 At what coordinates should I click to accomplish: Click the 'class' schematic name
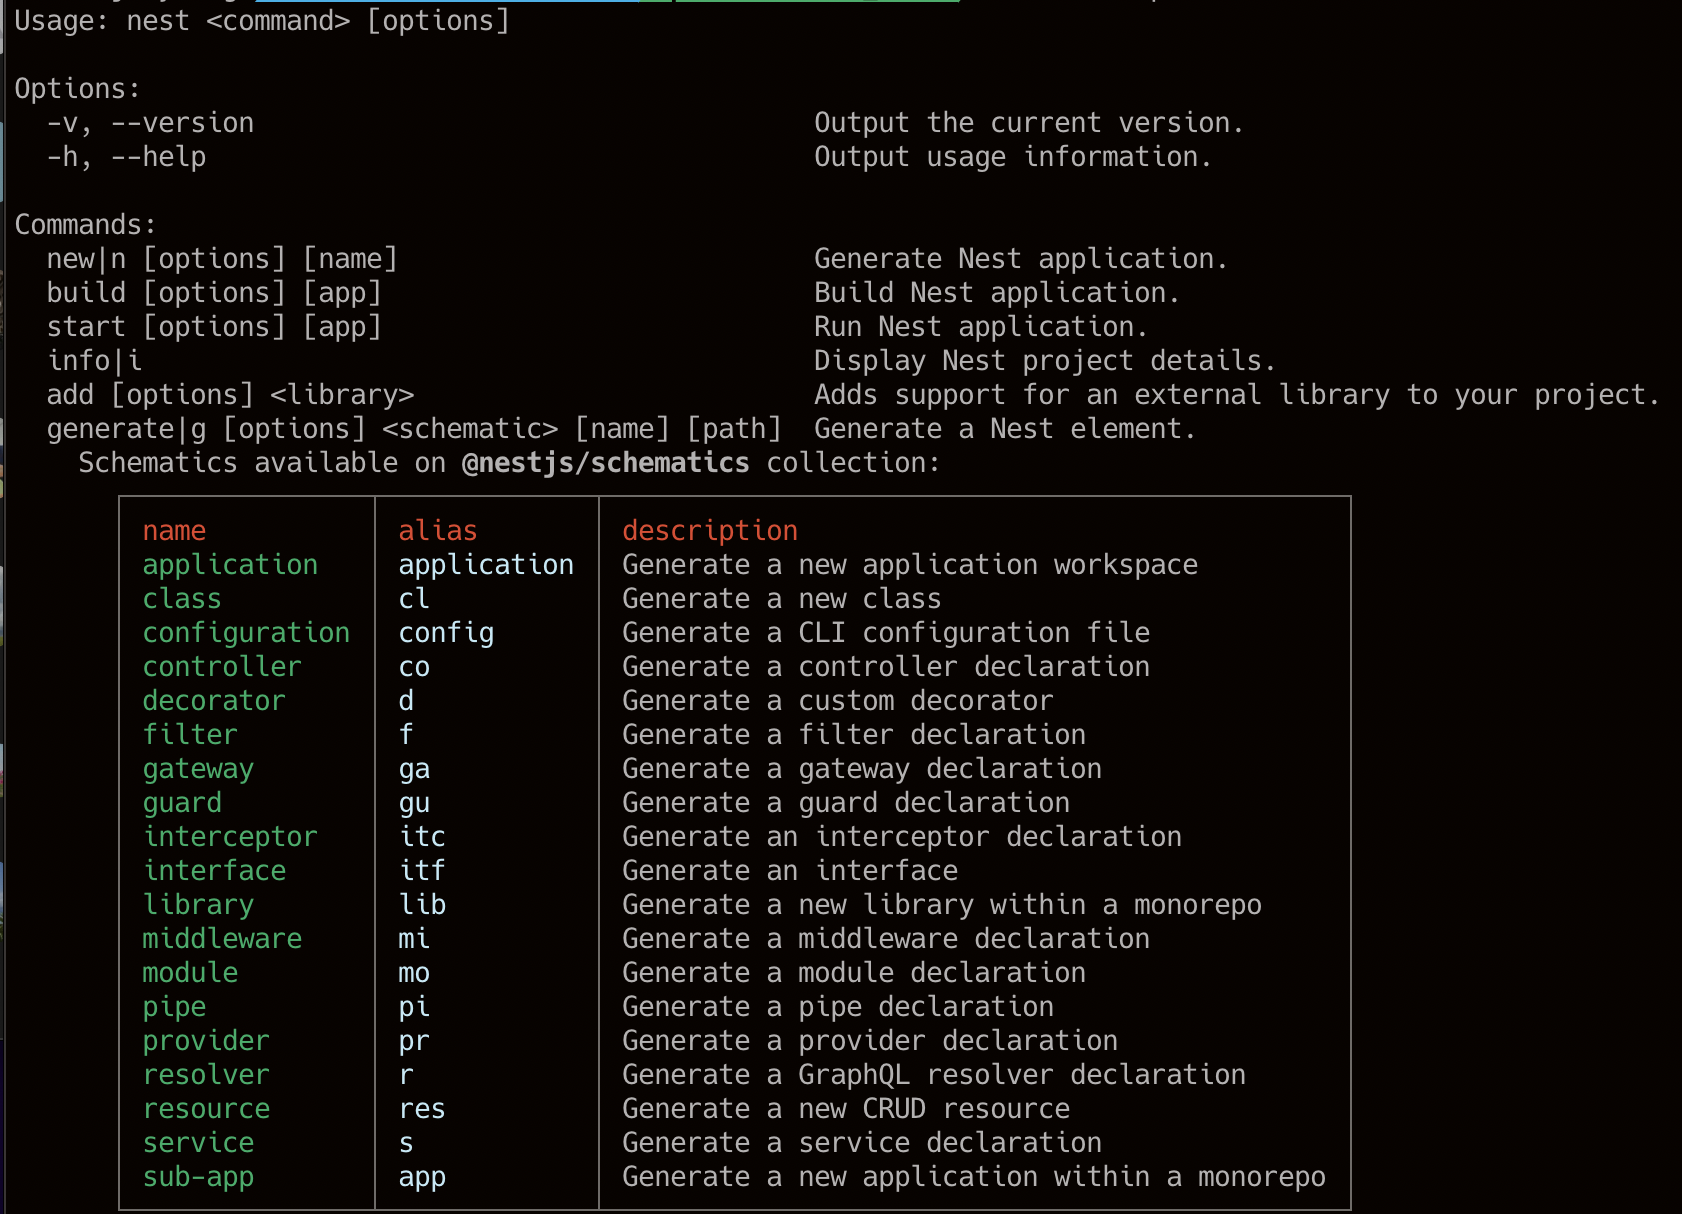point(182,599)
